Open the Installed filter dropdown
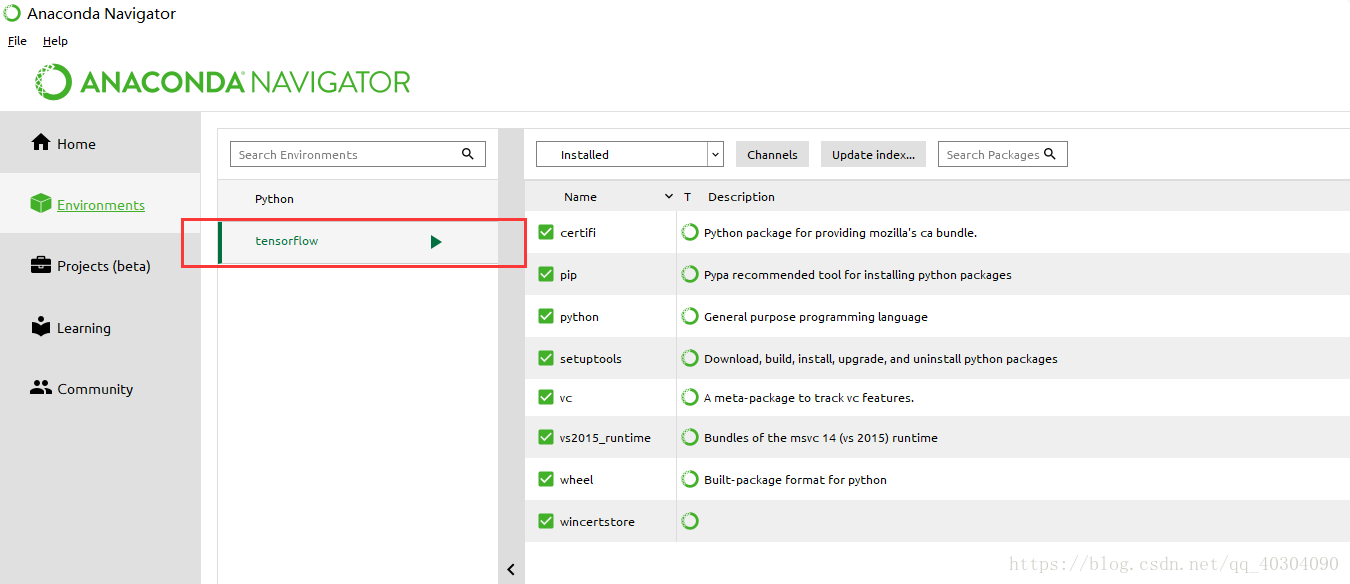Image resolution: width=1350 pixels, height=584 pixels. tap(630, 154)
